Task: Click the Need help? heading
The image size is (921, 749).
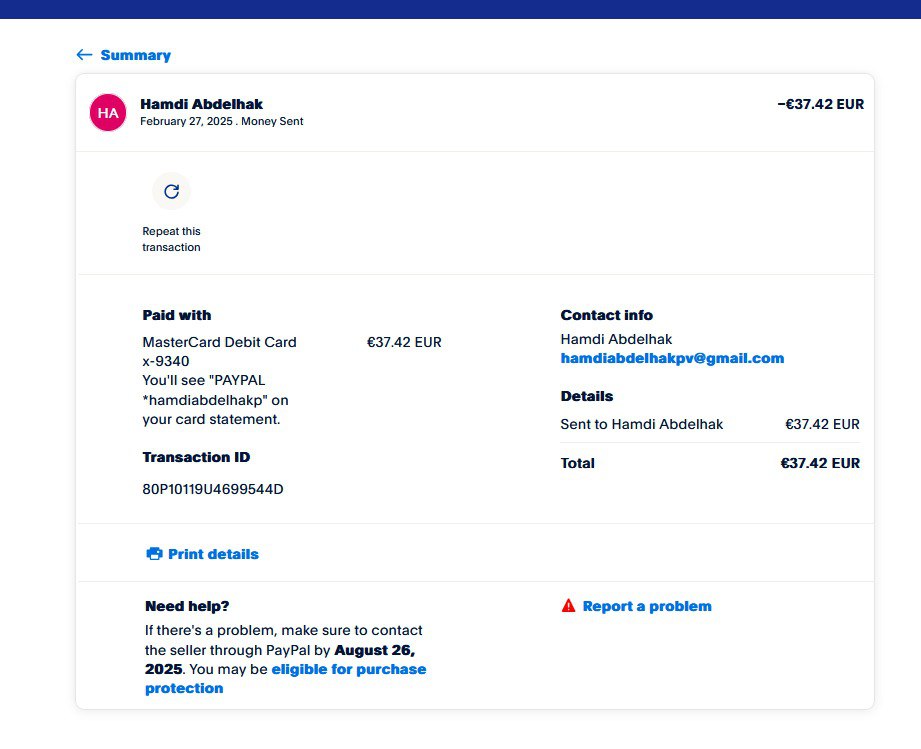Action: [187, 606]
